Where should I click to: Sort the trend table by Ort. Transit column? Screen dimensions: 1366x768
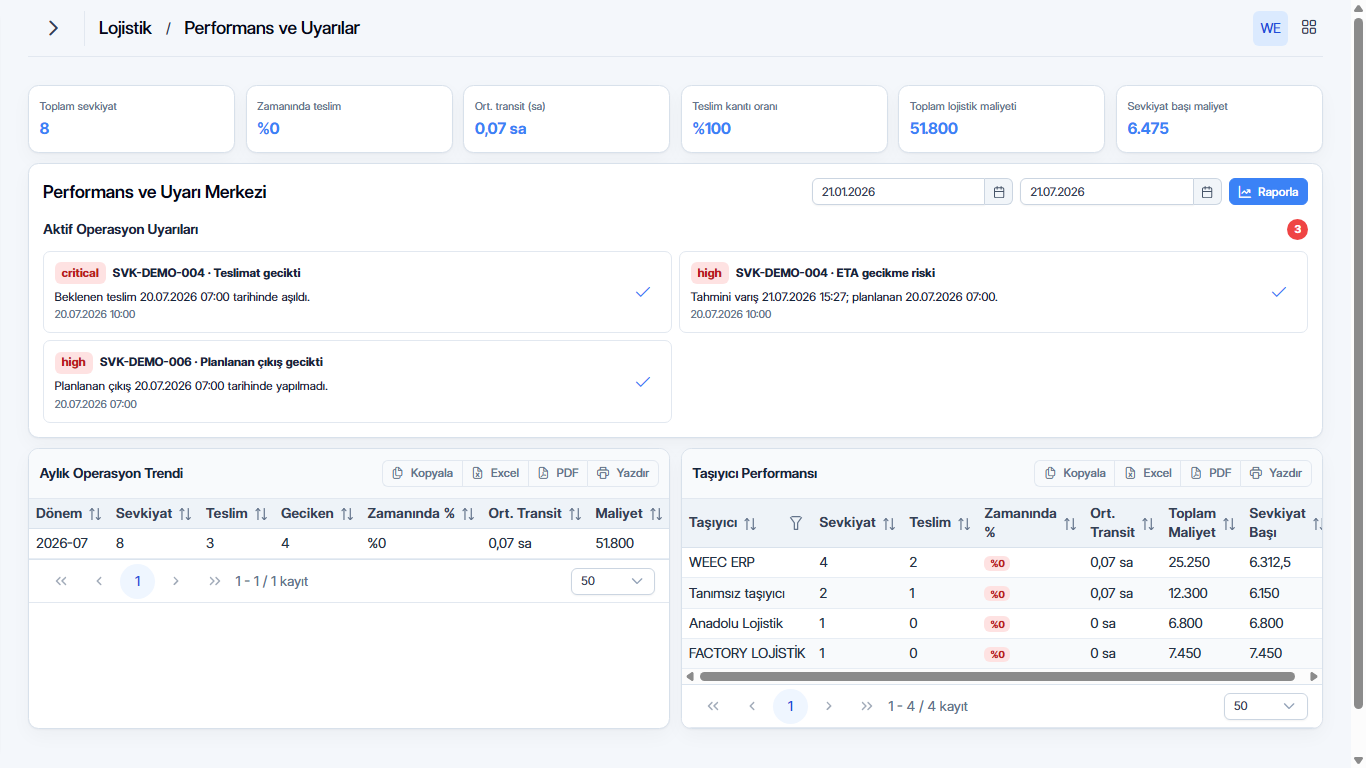[575, 513]
